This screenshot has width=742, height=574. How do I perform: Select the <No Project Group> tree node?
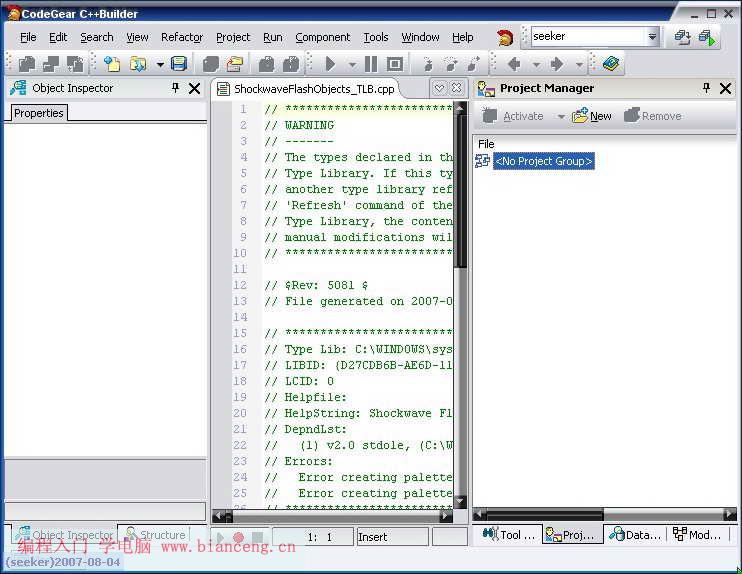coord(543,161)
